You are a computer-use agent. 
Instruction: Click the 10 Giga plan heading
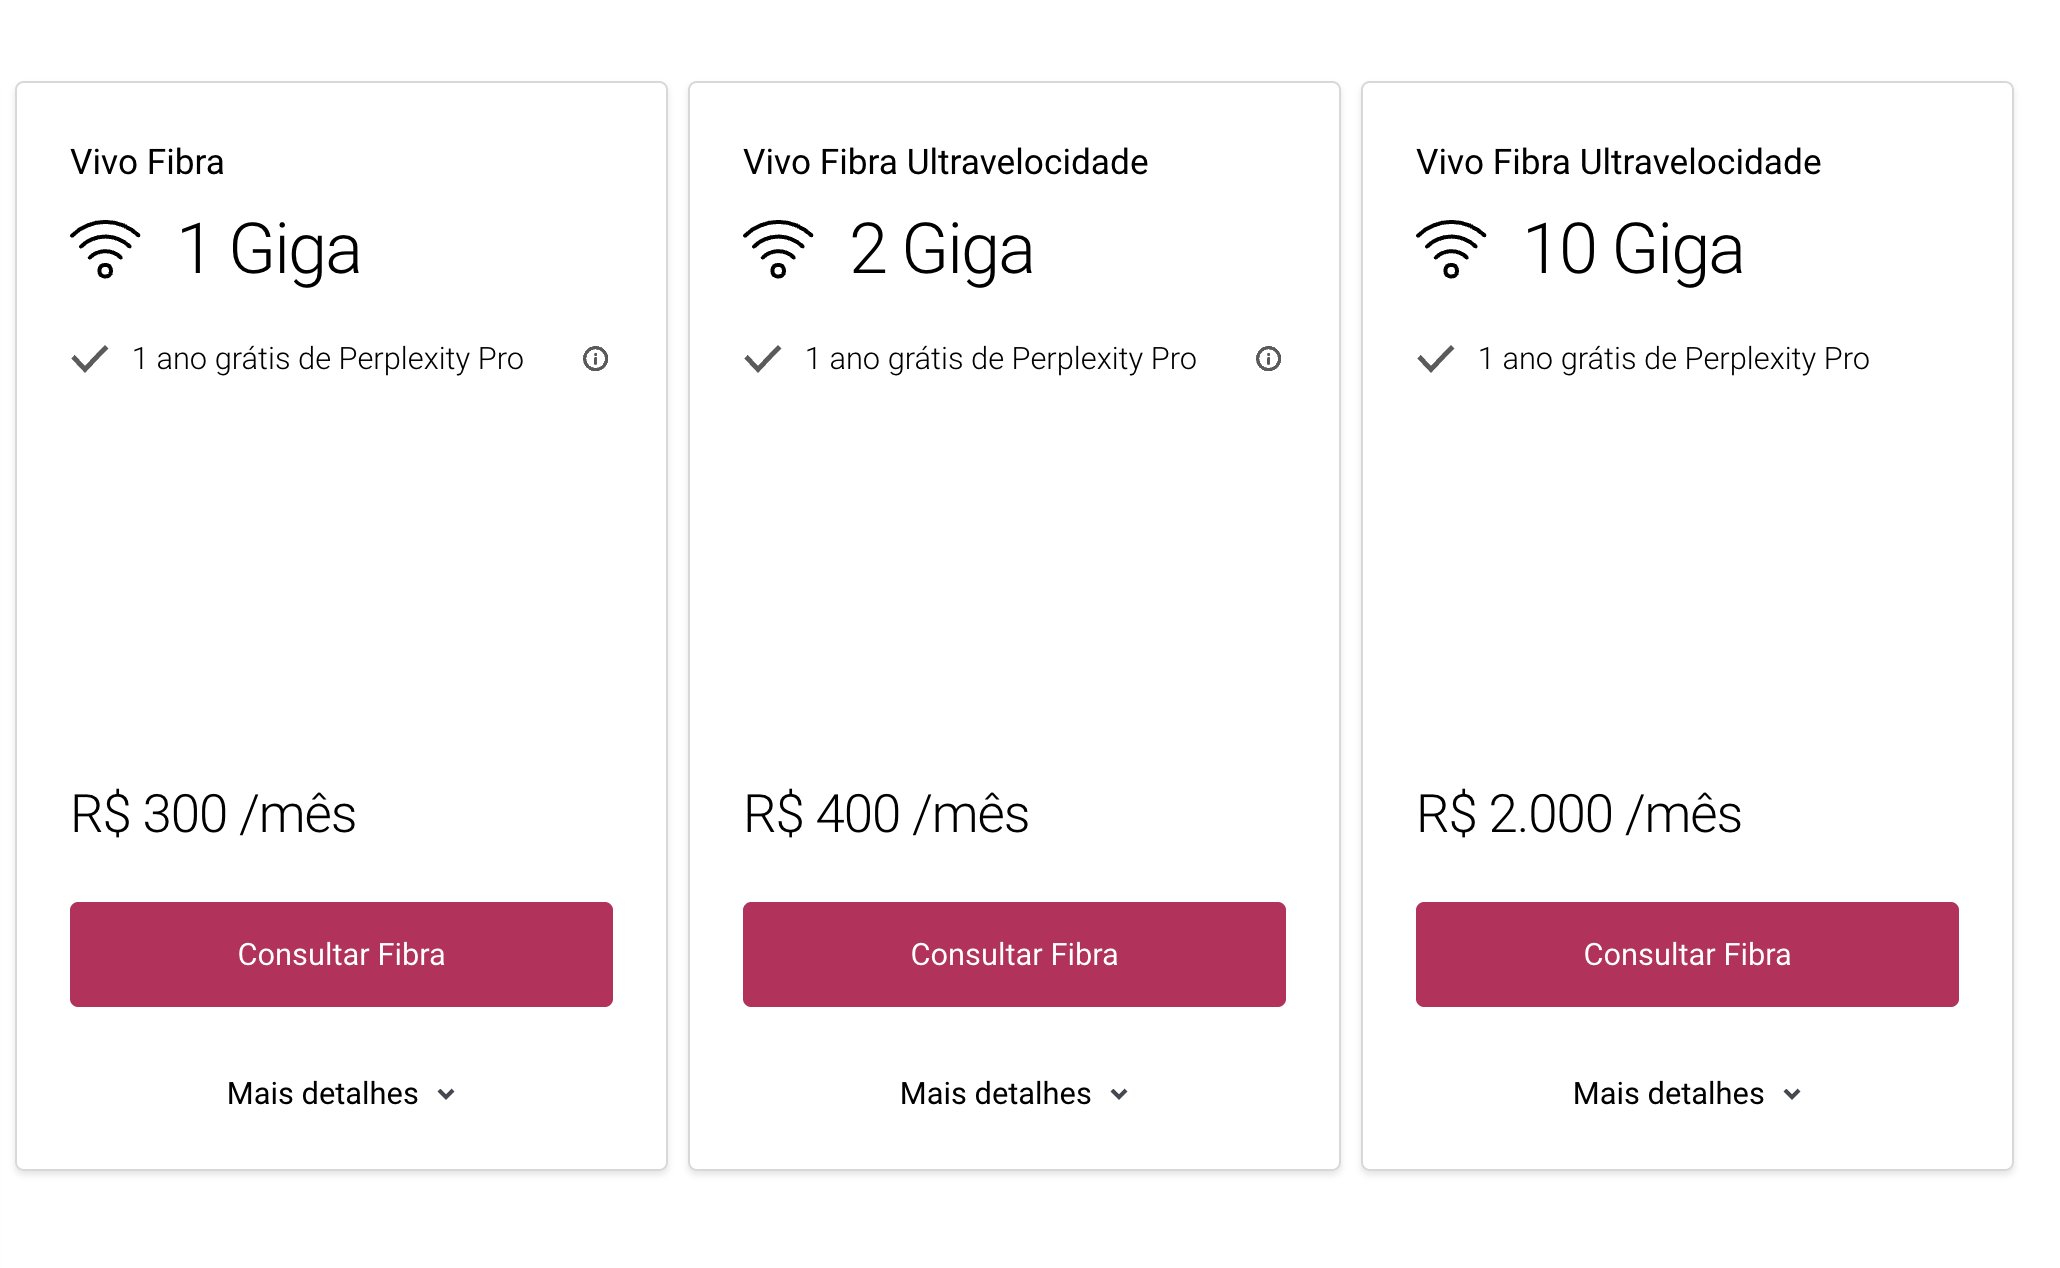coord(1633,249)
